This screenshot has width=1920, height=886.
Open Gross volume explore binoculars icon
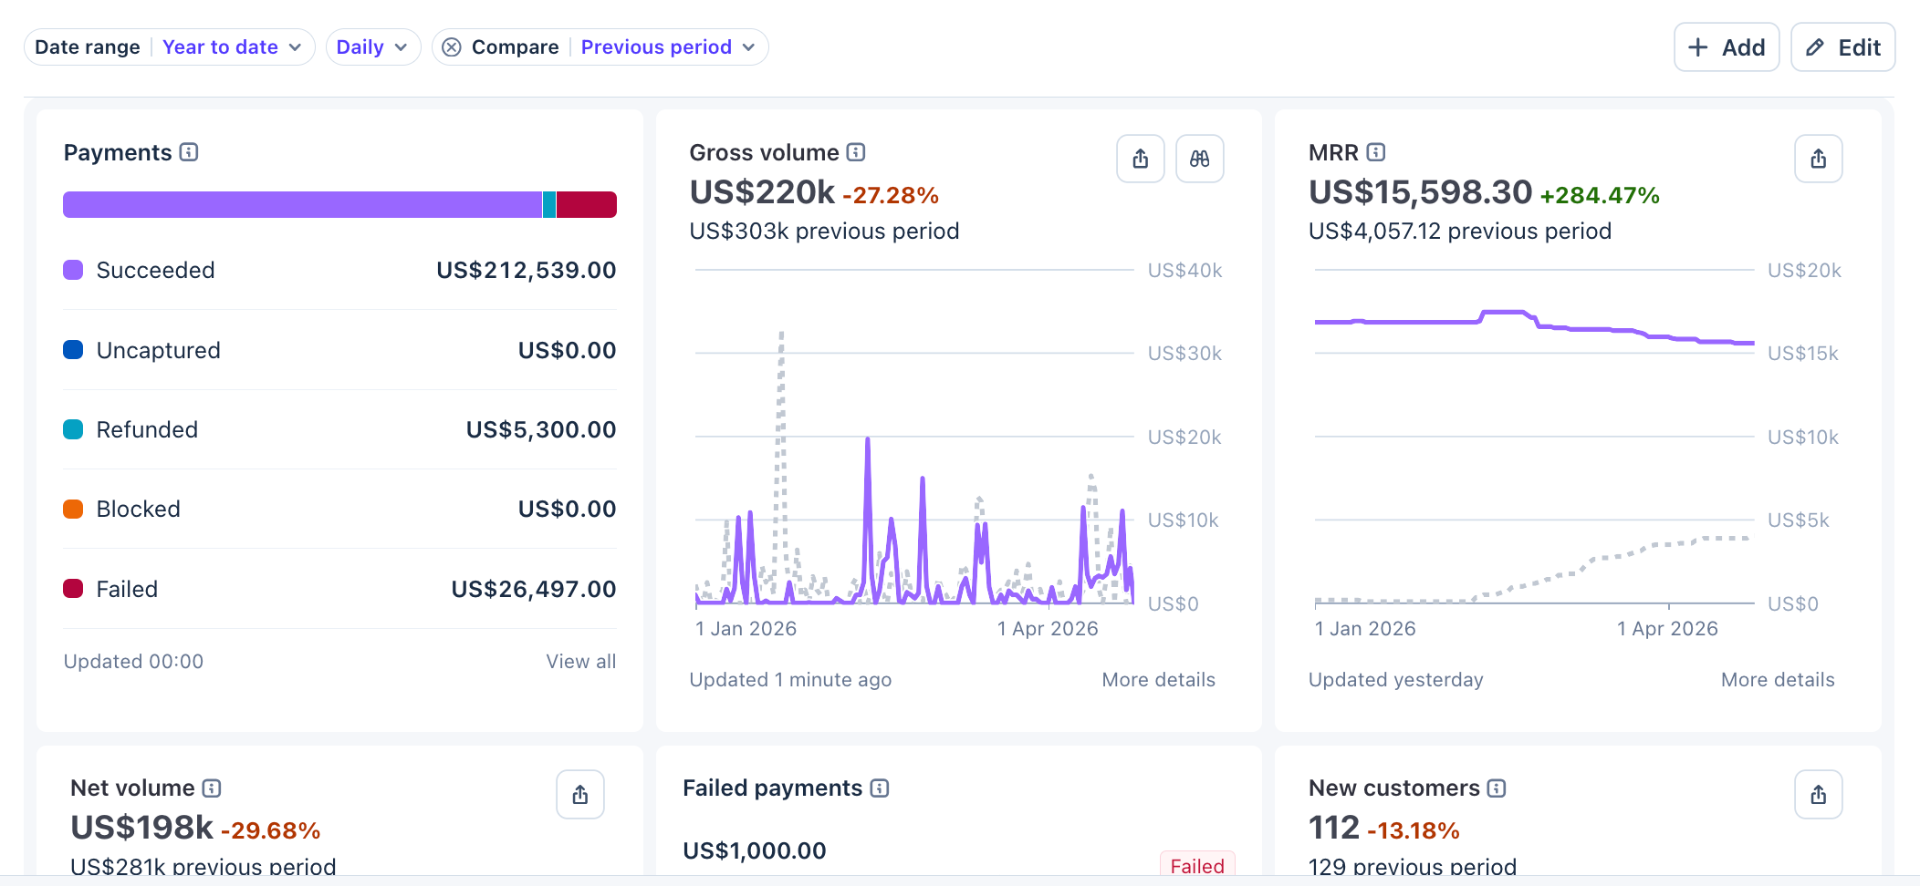click(1200, 159)
